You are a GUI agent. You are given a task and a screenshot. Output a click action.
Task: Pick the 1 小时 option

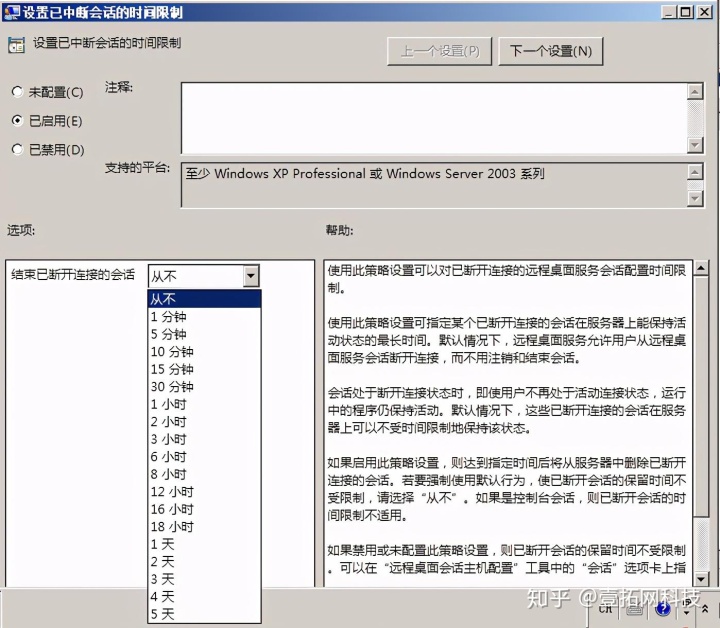(x=204, y=404)
